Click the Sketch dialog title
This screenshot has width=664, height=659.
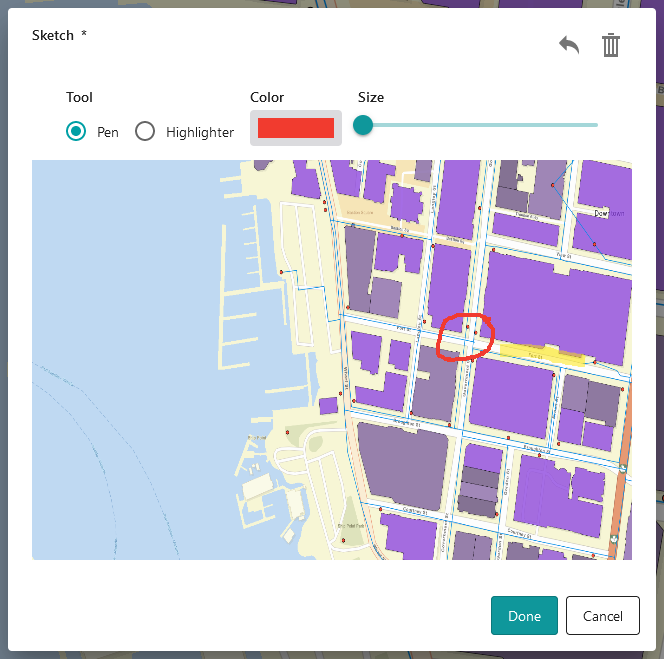point(53,35)
